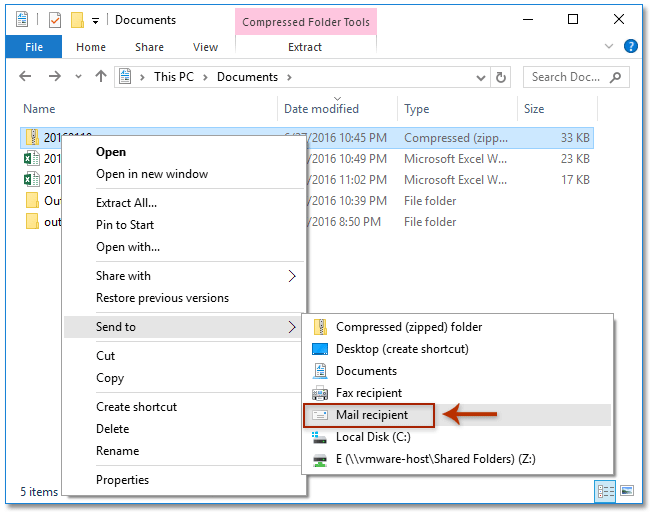Click the Properties checkmark icon in title bar
The height and width of the screenshot is (513, 651).
point(54,20)
